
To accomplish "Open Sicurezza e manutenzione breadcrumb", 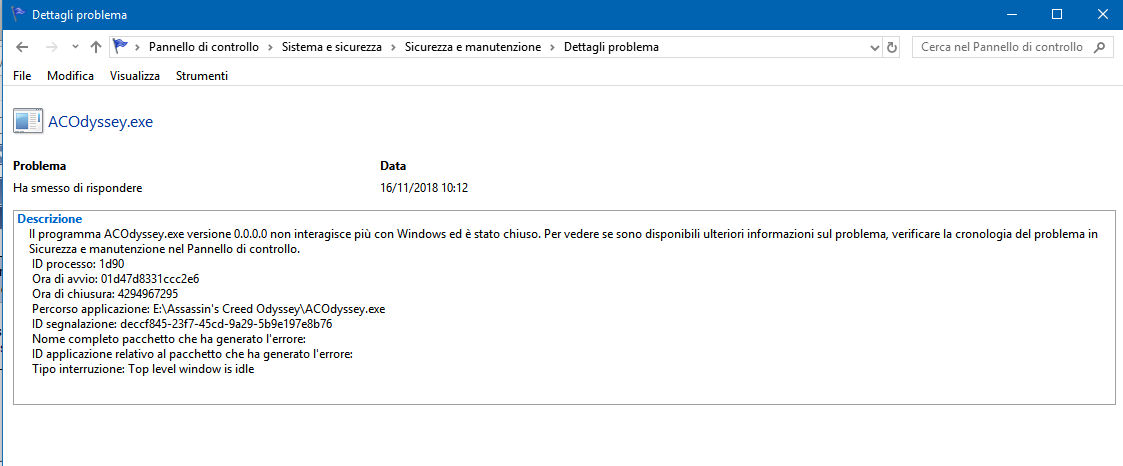I will click(473, 47).
